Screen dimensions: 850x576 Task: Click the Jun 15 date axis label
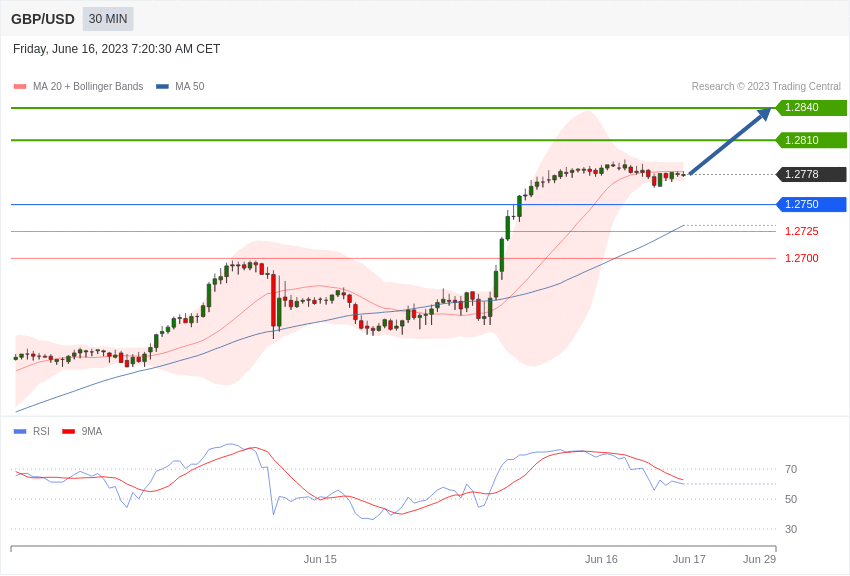tap(320, 559)
